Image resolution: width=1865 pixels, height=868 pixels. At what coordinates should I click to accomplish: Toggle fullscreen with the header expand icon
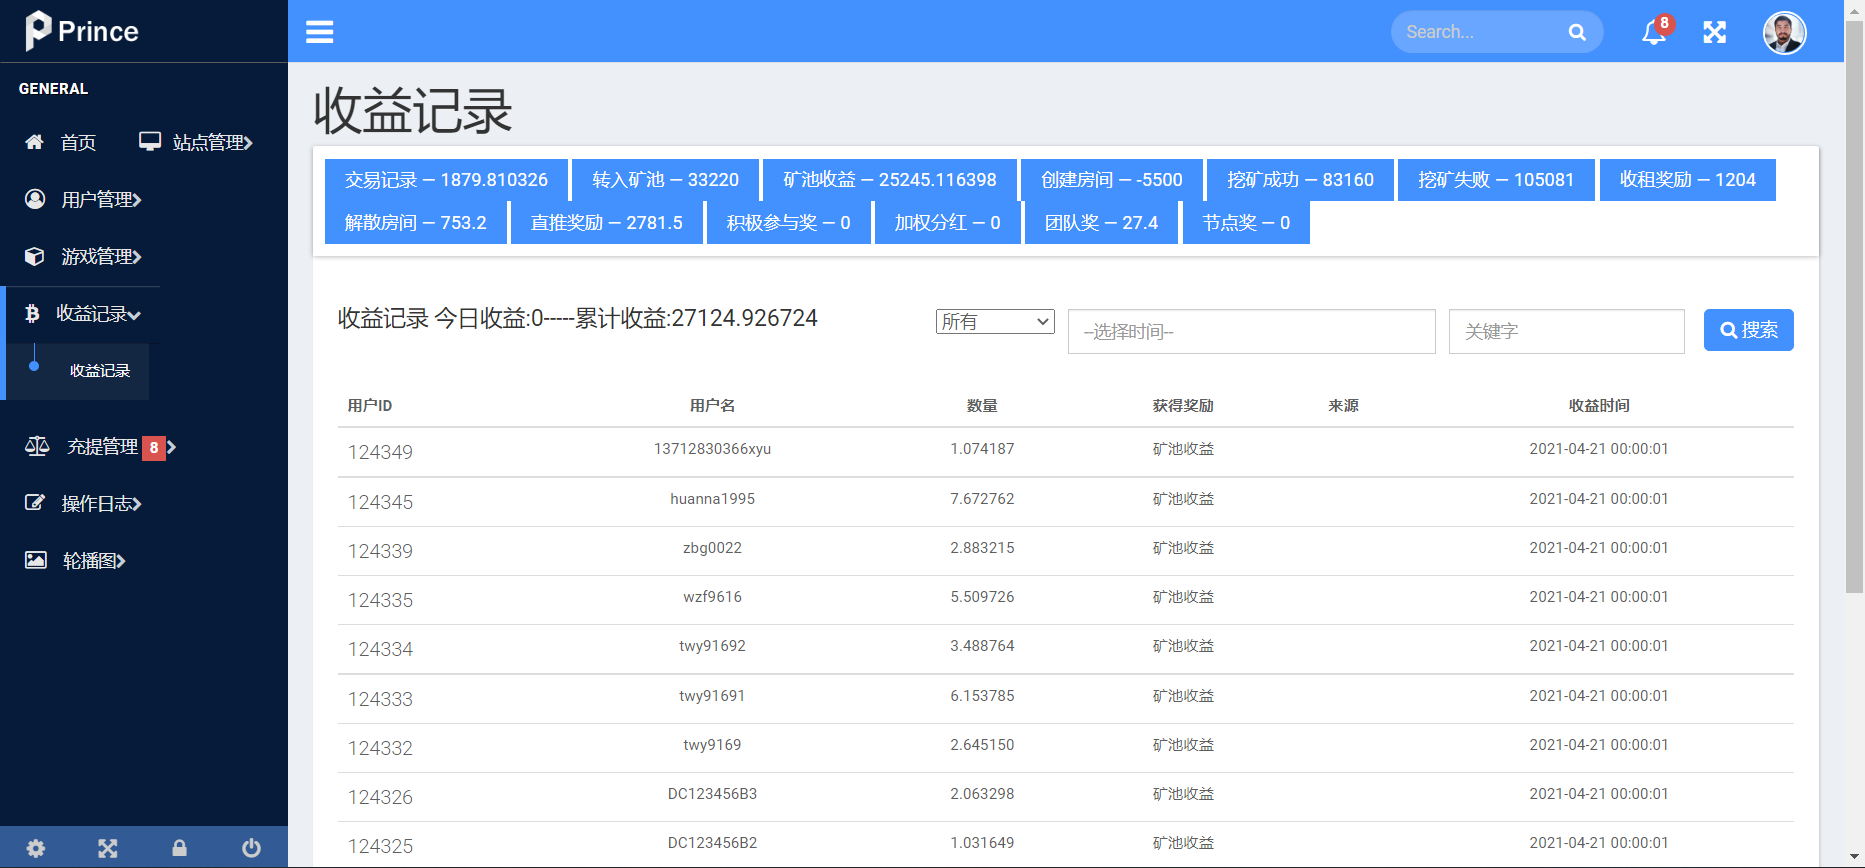(1714, 32)
